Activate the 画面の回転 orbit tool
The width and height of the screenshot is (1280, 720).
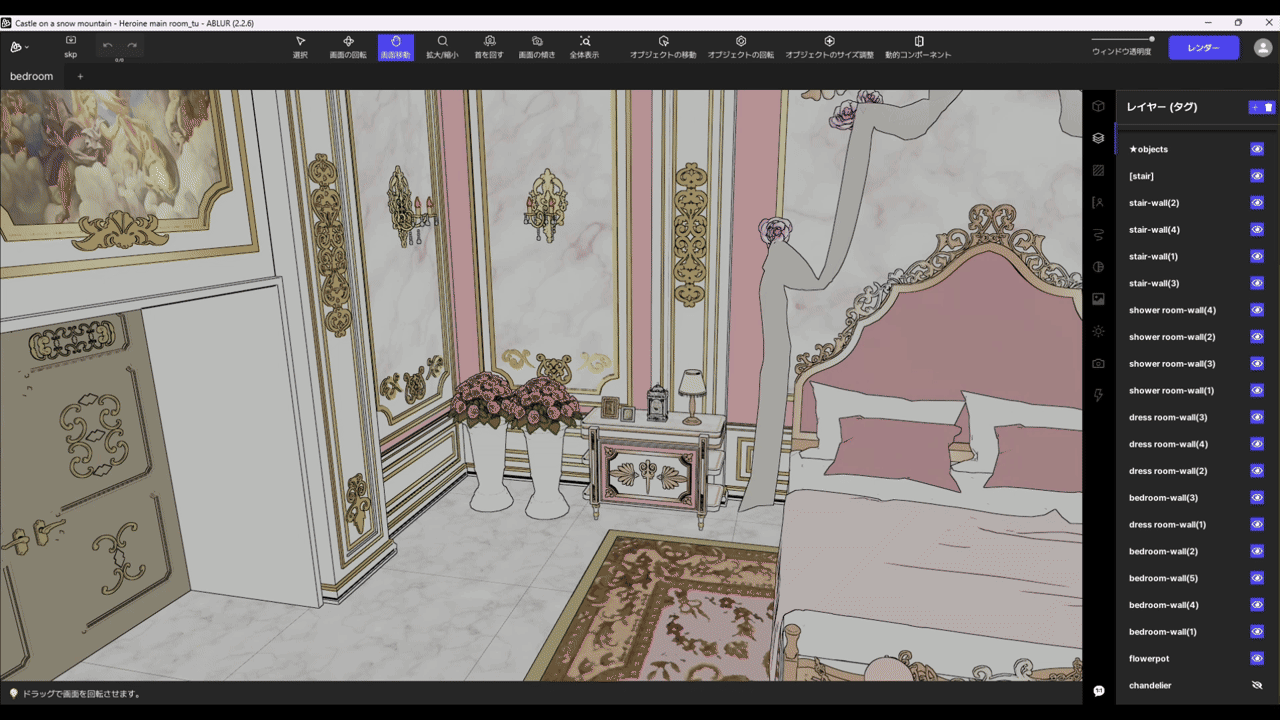coord(348,47)
